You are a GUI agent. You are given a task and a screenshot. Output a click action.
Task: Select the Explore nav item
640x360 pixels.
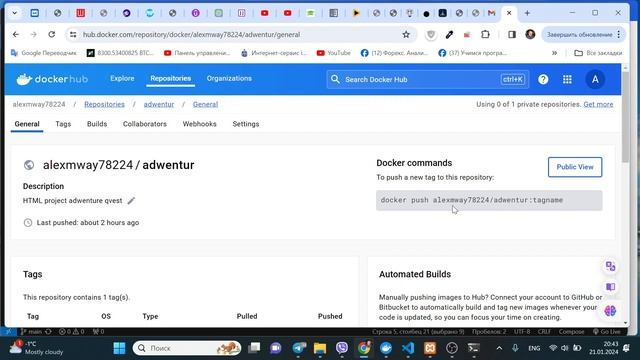tap(122, 78)
